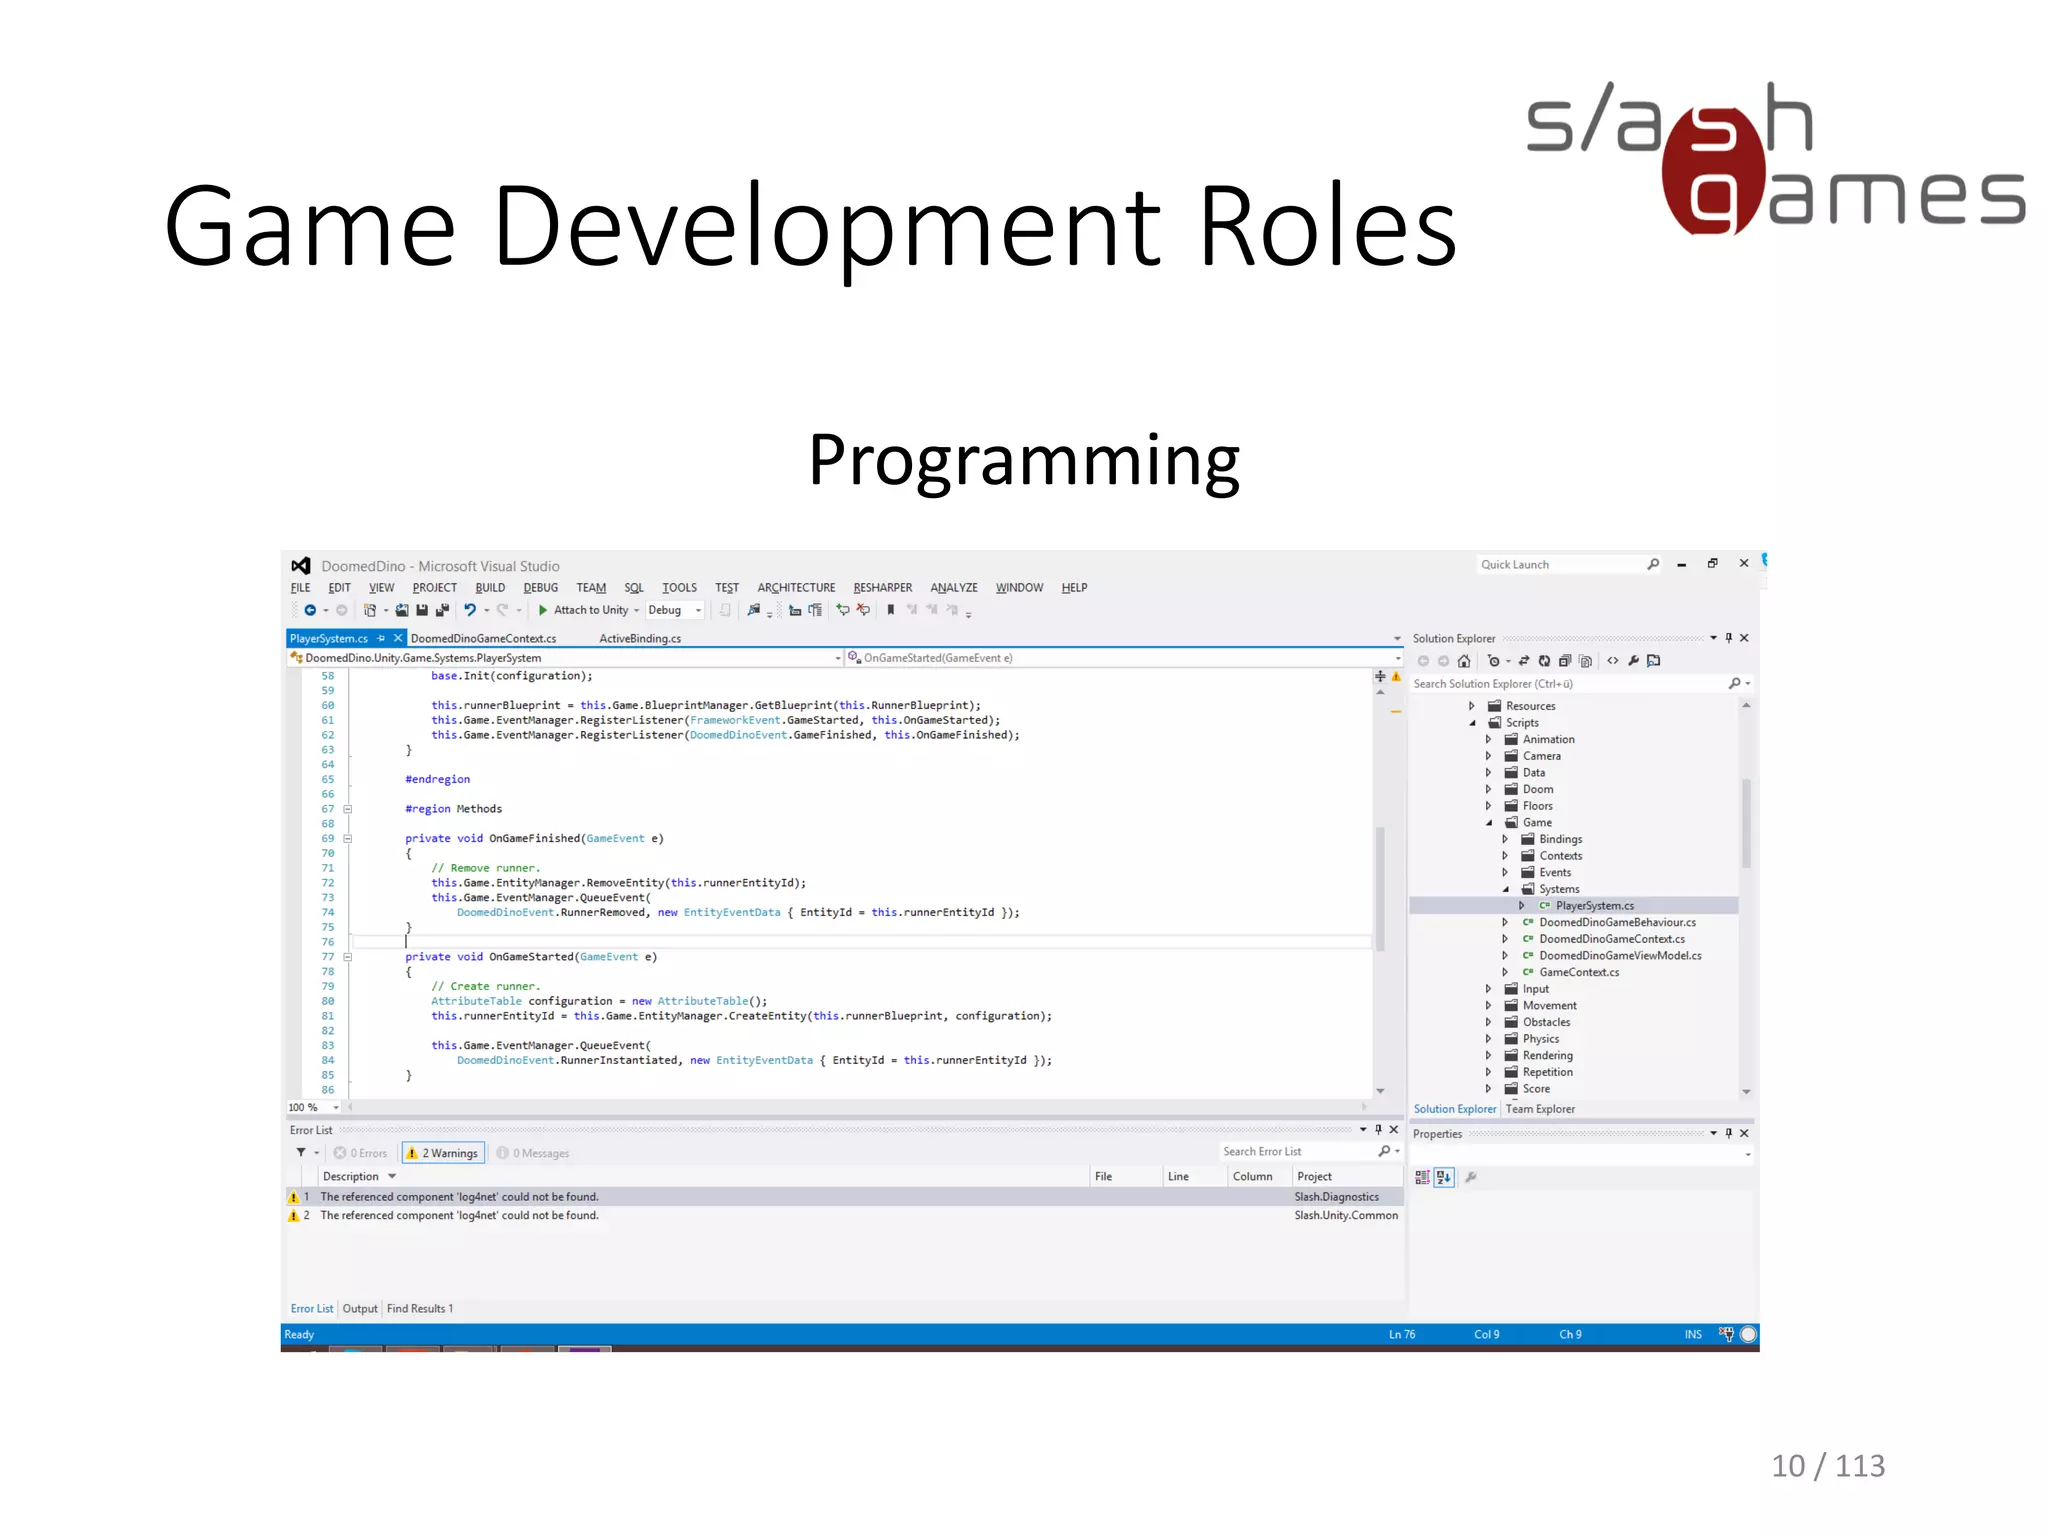The image size is (2048, 1536).
Task: Start debugging with the green play icon
Action: [x=543, y=610]
